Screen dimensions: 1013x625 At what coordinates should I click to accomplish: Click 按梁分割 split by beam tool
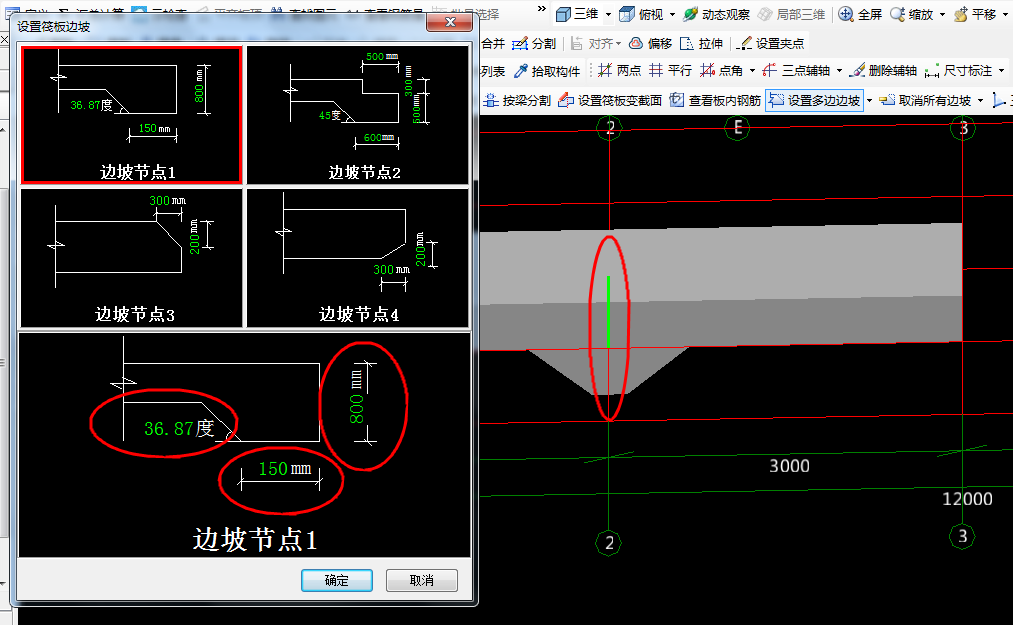pos(517,100)
